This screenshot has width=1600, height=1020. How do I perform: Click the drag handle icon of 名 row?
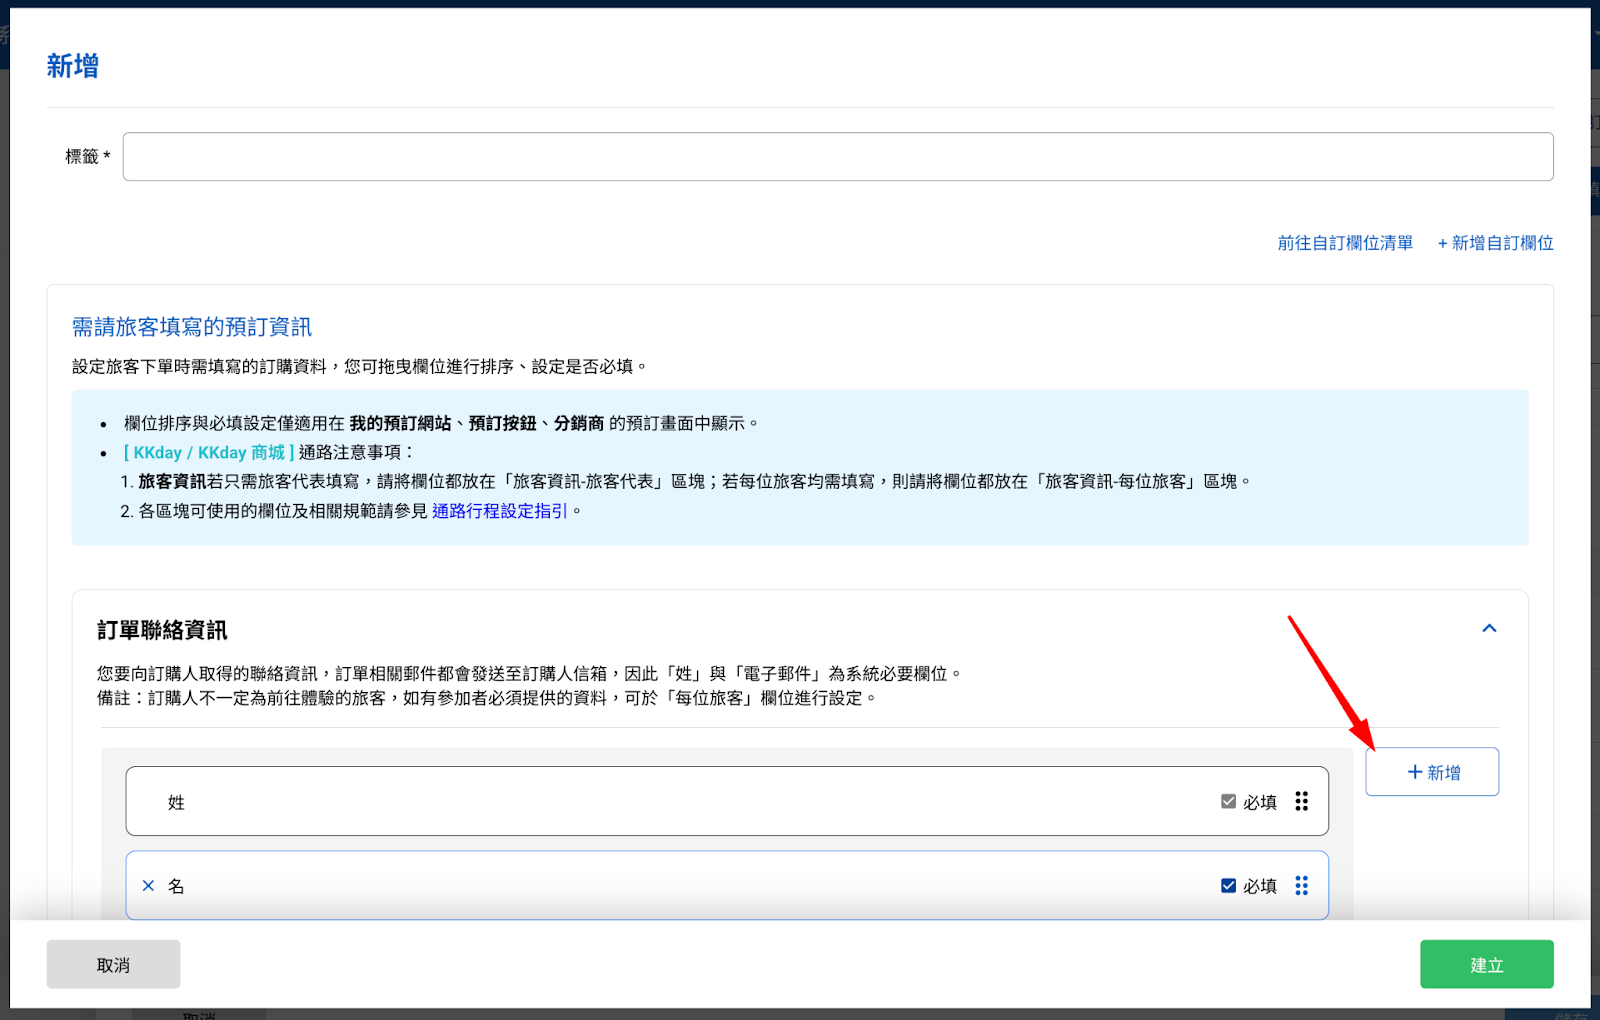click(x=1301, y=885)
